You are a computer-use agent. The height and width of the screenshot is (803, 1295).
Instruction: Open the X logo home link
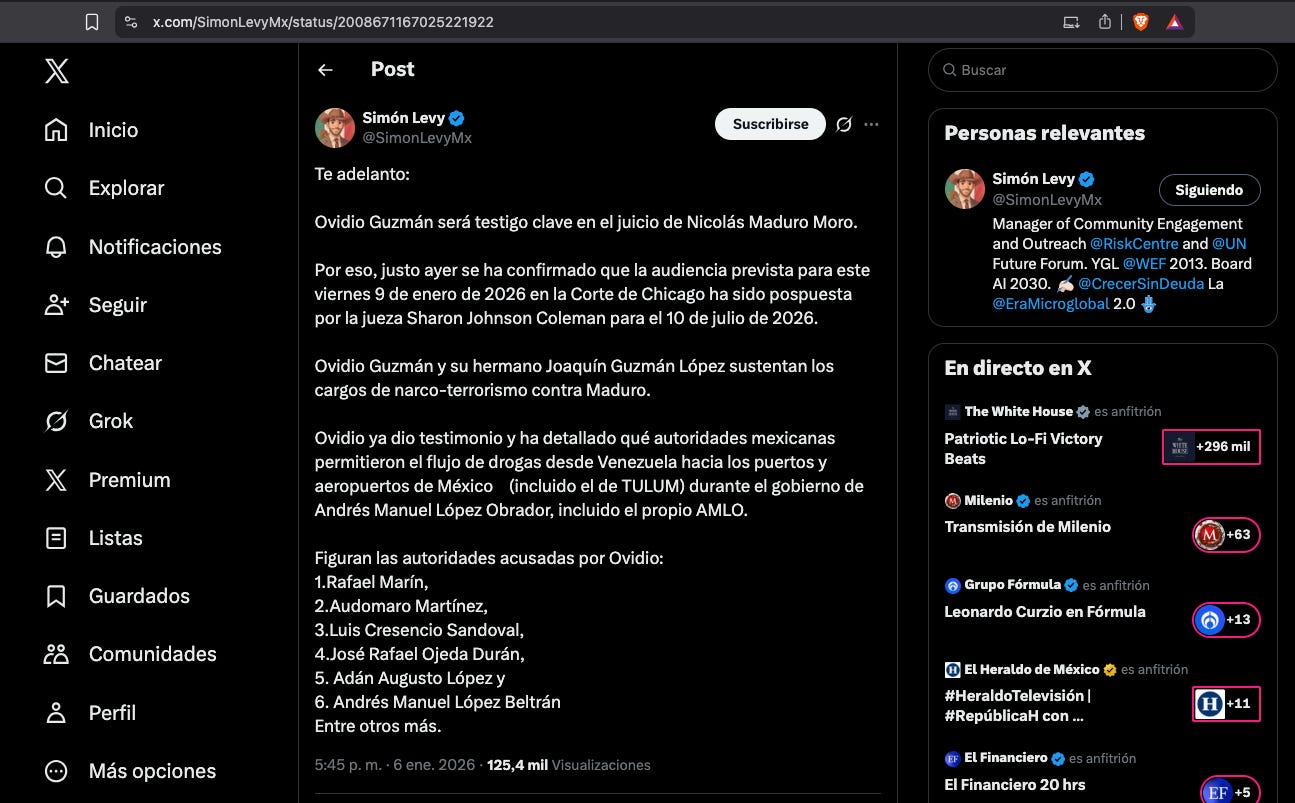click(57, 71)
